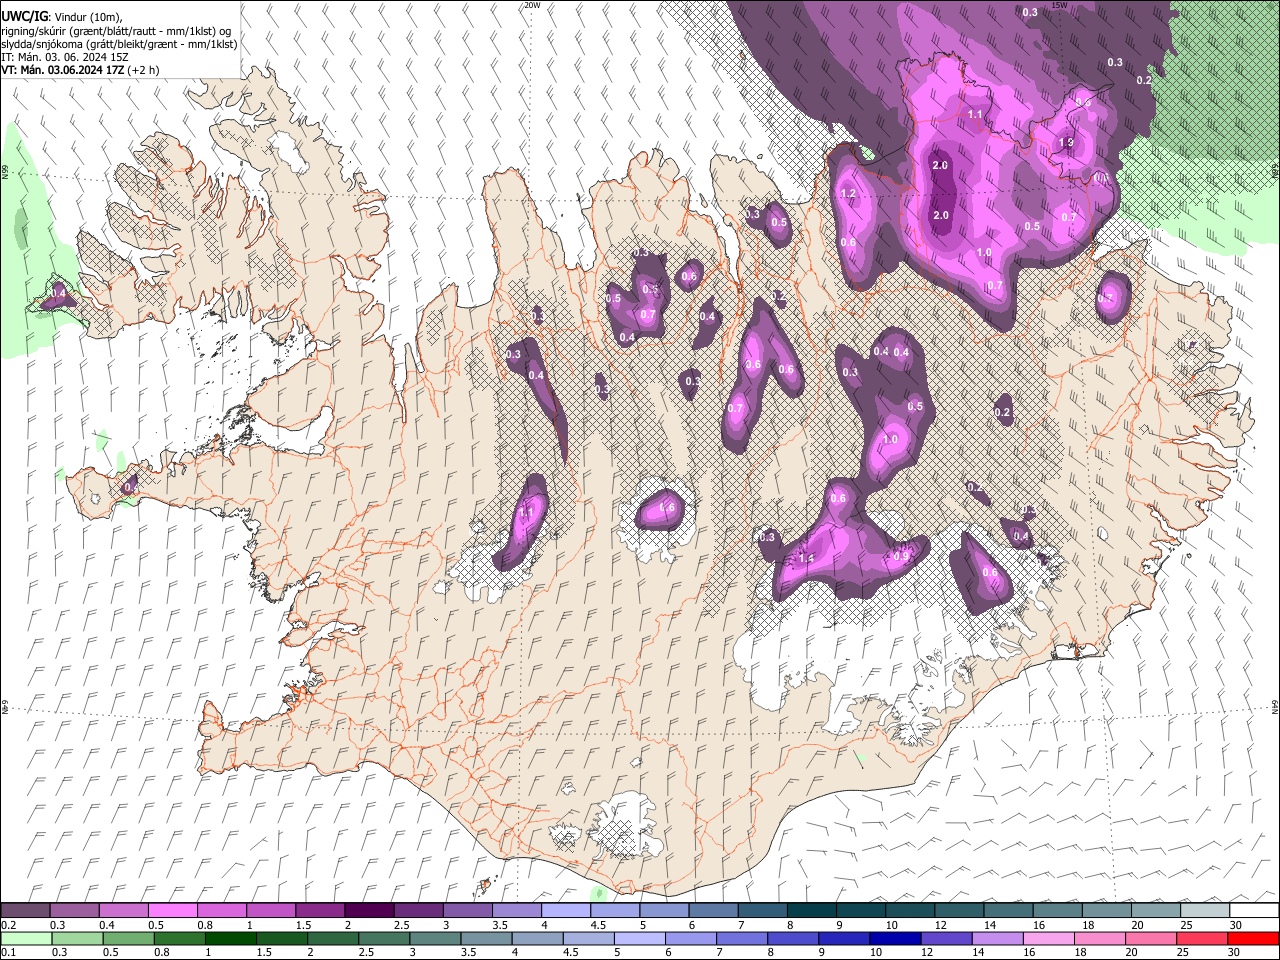Click the '1.2' snowfall value on map

point(849,194)
